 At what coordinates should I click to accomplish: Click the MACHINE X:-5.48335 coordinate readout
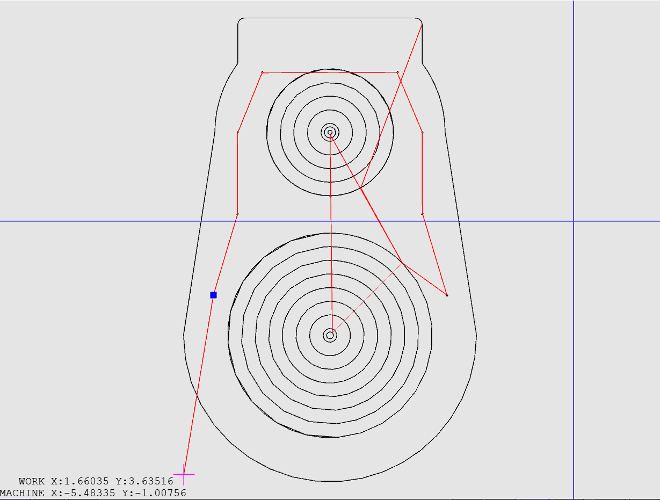pyautogui.click(x=58, y=492)
